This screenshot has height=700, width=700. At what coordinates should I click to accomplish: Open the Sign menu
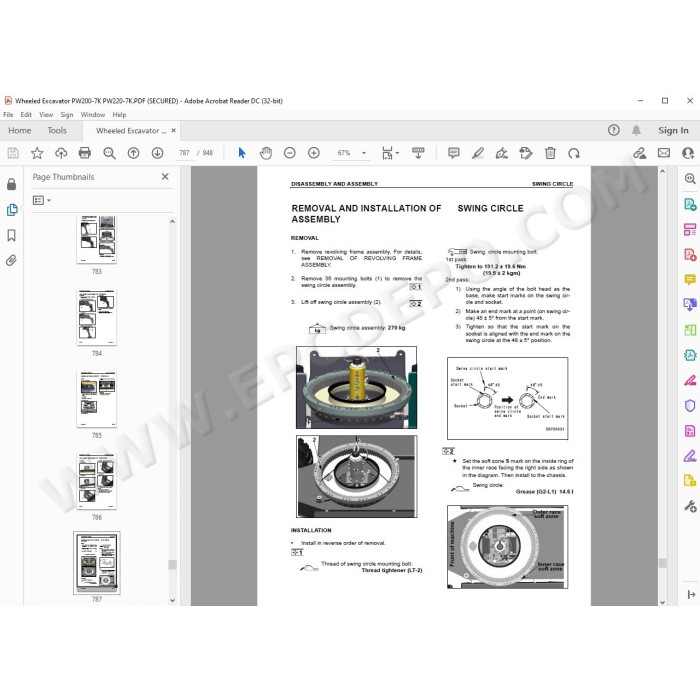click(x=67, y=115)
